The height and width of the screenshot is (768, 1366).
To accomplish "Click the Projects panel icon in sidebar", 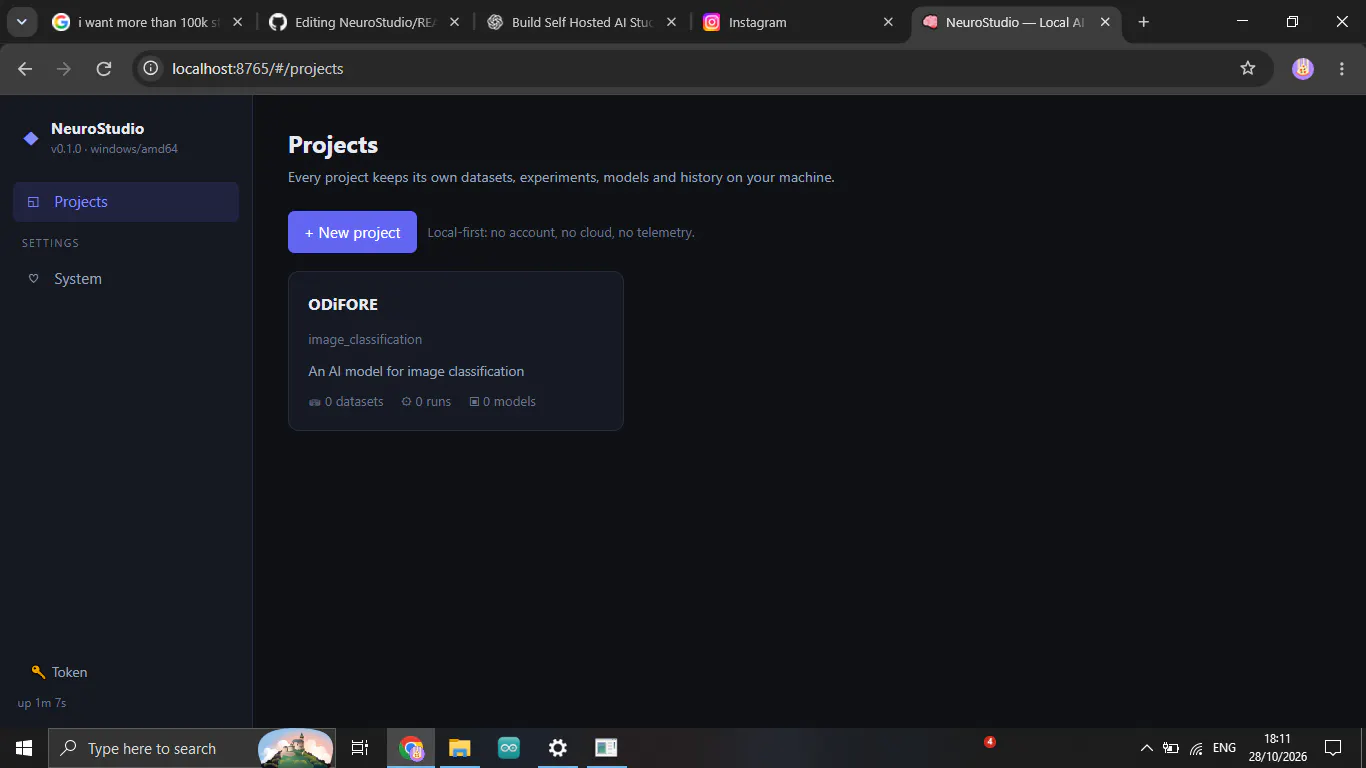I will (33, 202).
